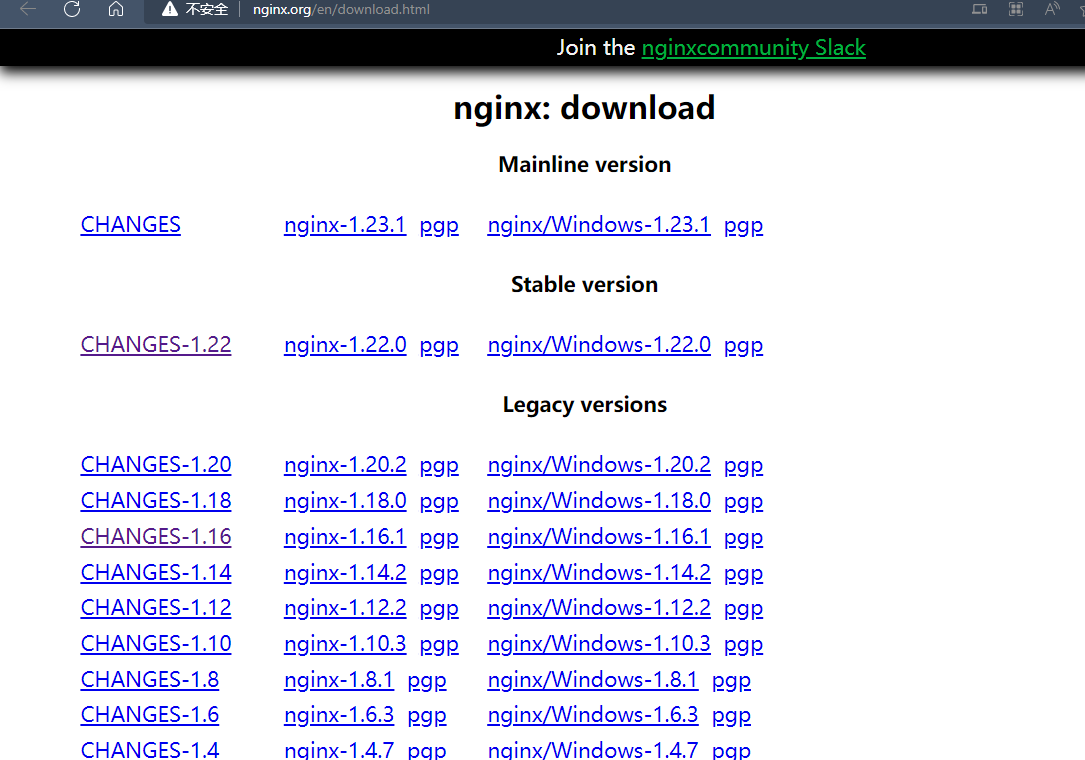The width and height of the screenshot is (1085, 760).
Task: Open pgp signature for nginx/Windows-1.23.1
Action: coord(743,226)
